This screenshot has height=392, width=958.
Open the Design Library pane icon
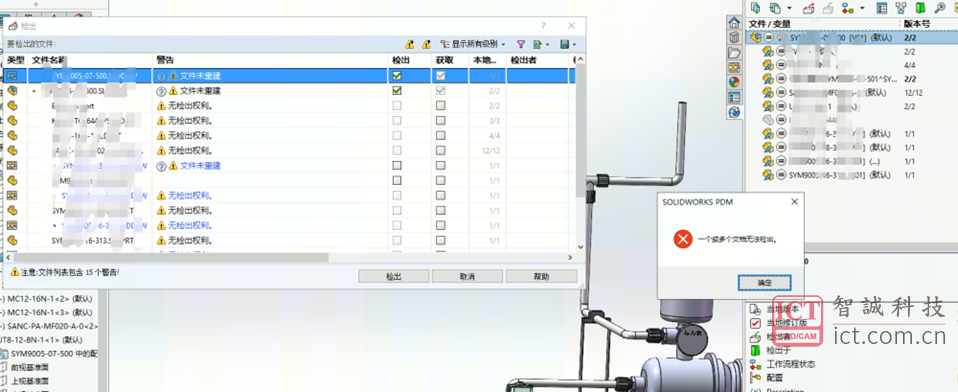coord(734,38)
